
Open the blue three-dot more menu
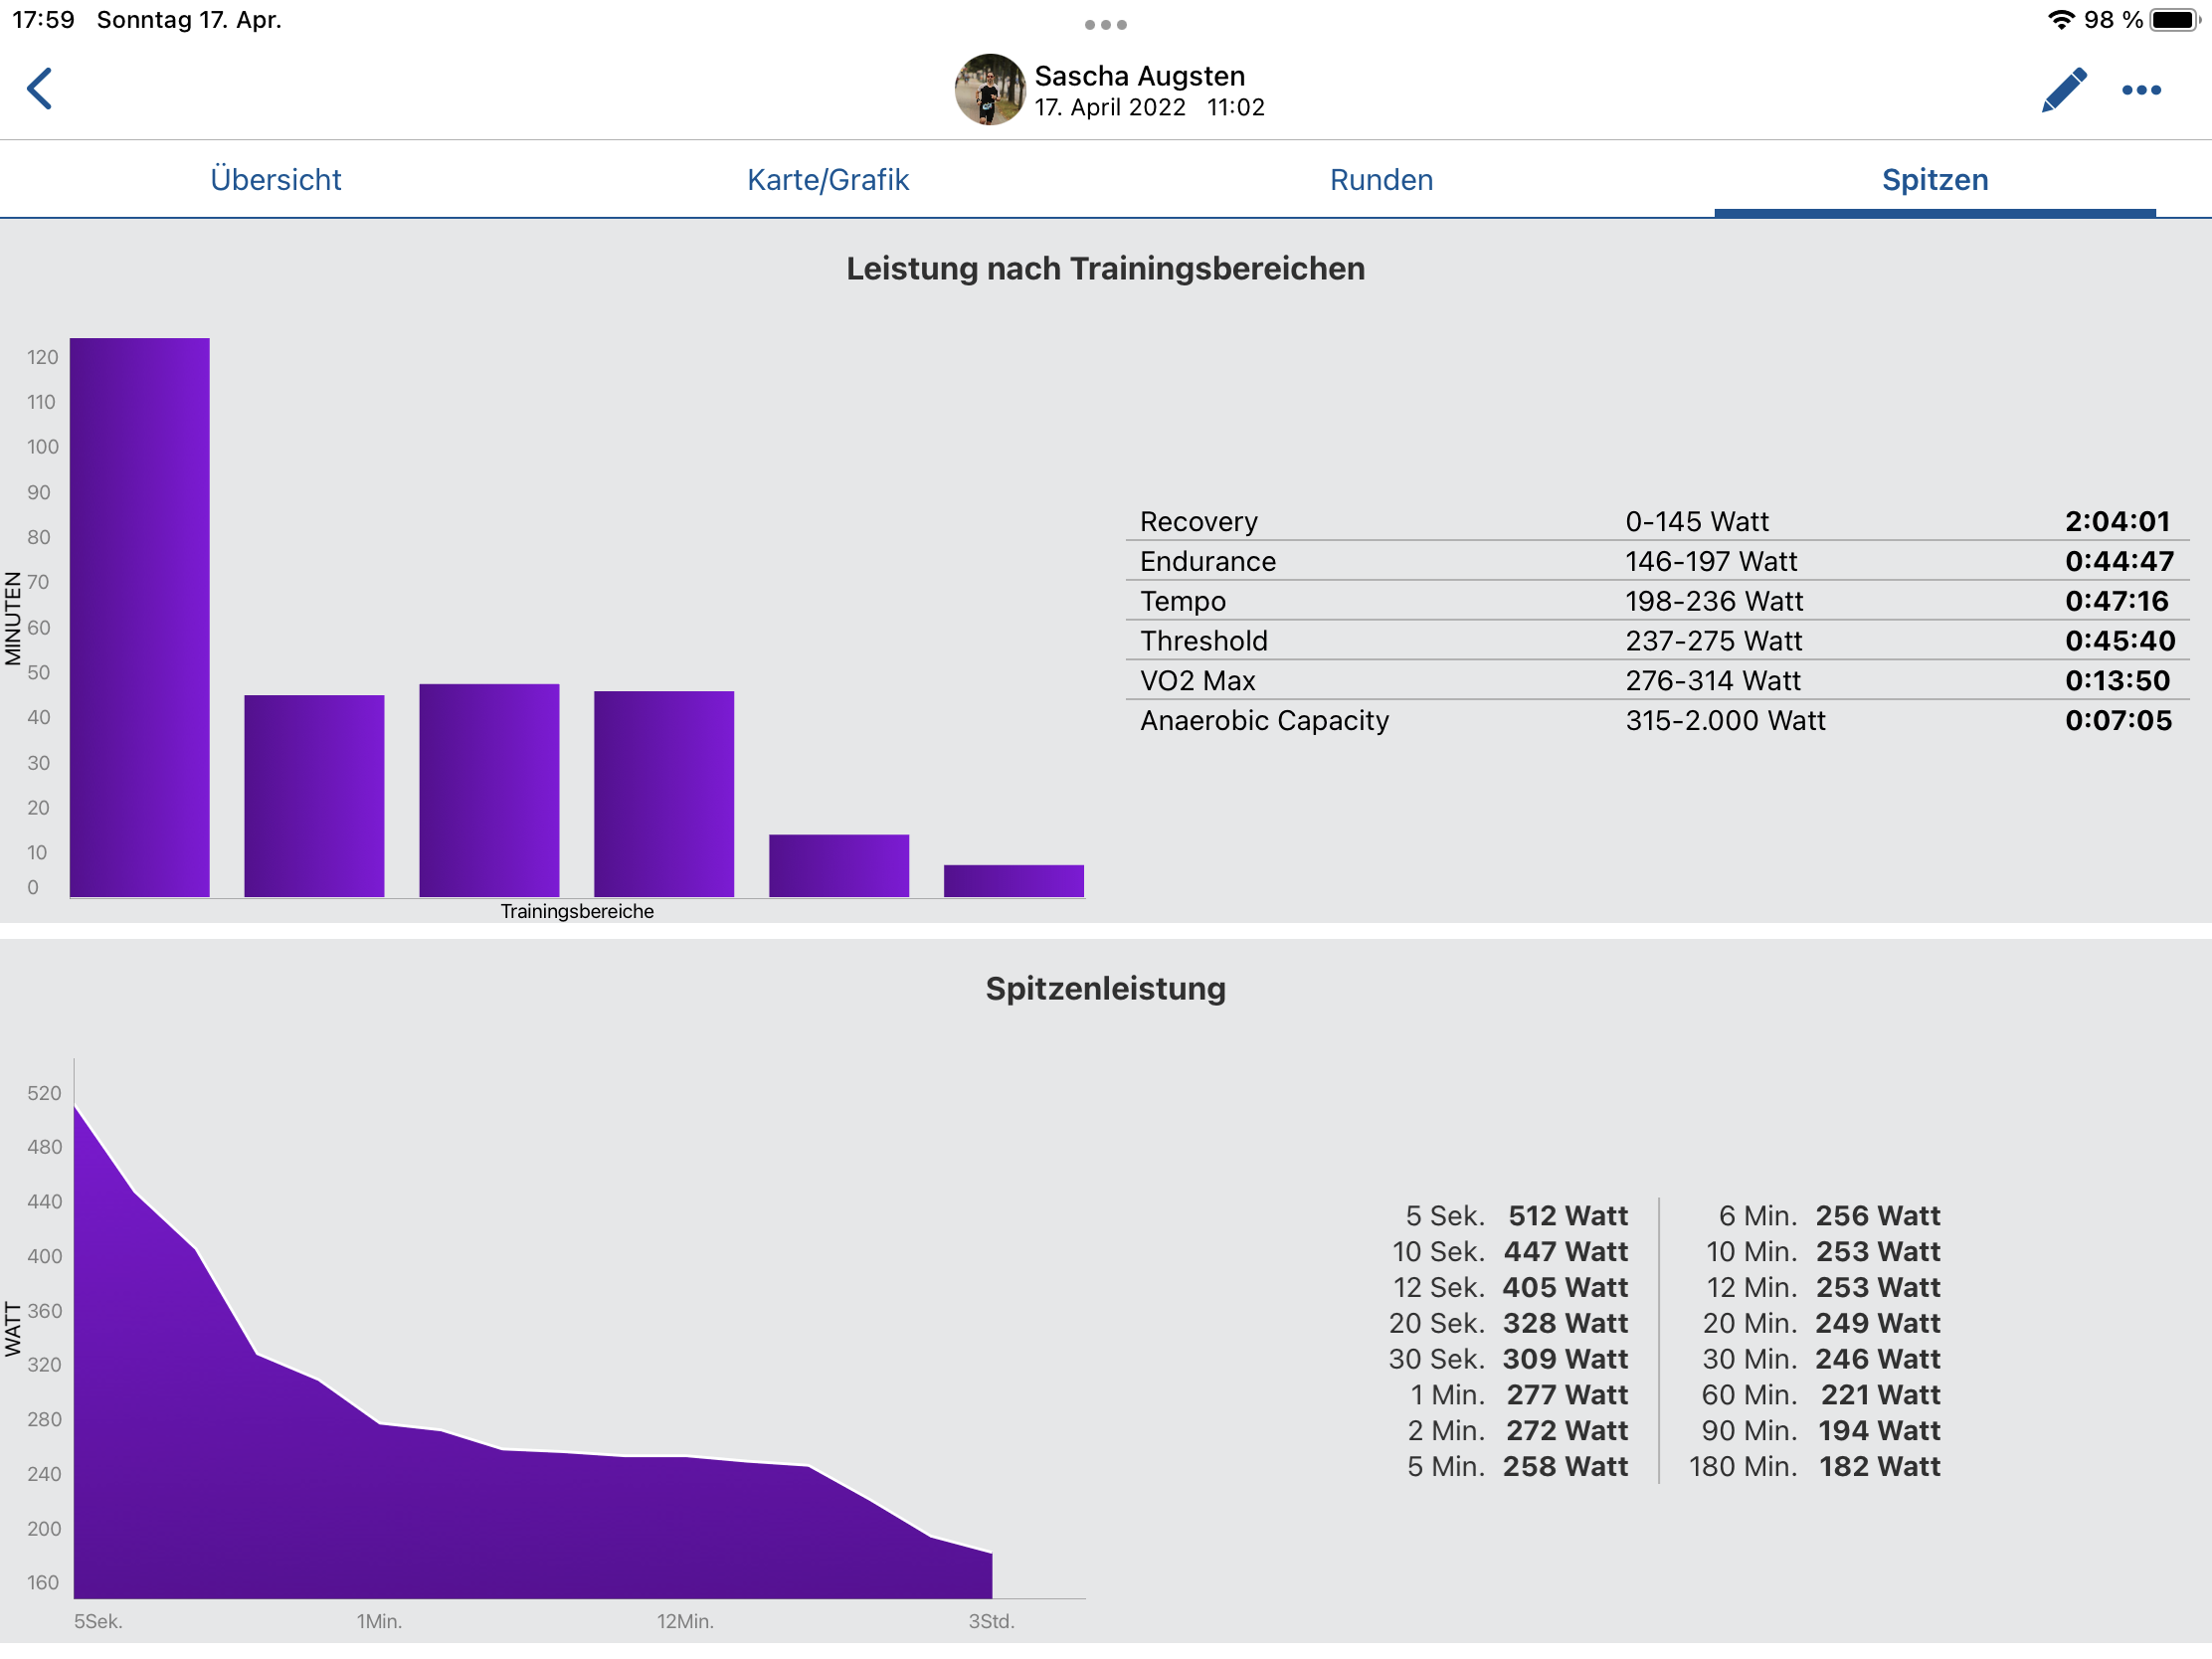pos(2141,91)
